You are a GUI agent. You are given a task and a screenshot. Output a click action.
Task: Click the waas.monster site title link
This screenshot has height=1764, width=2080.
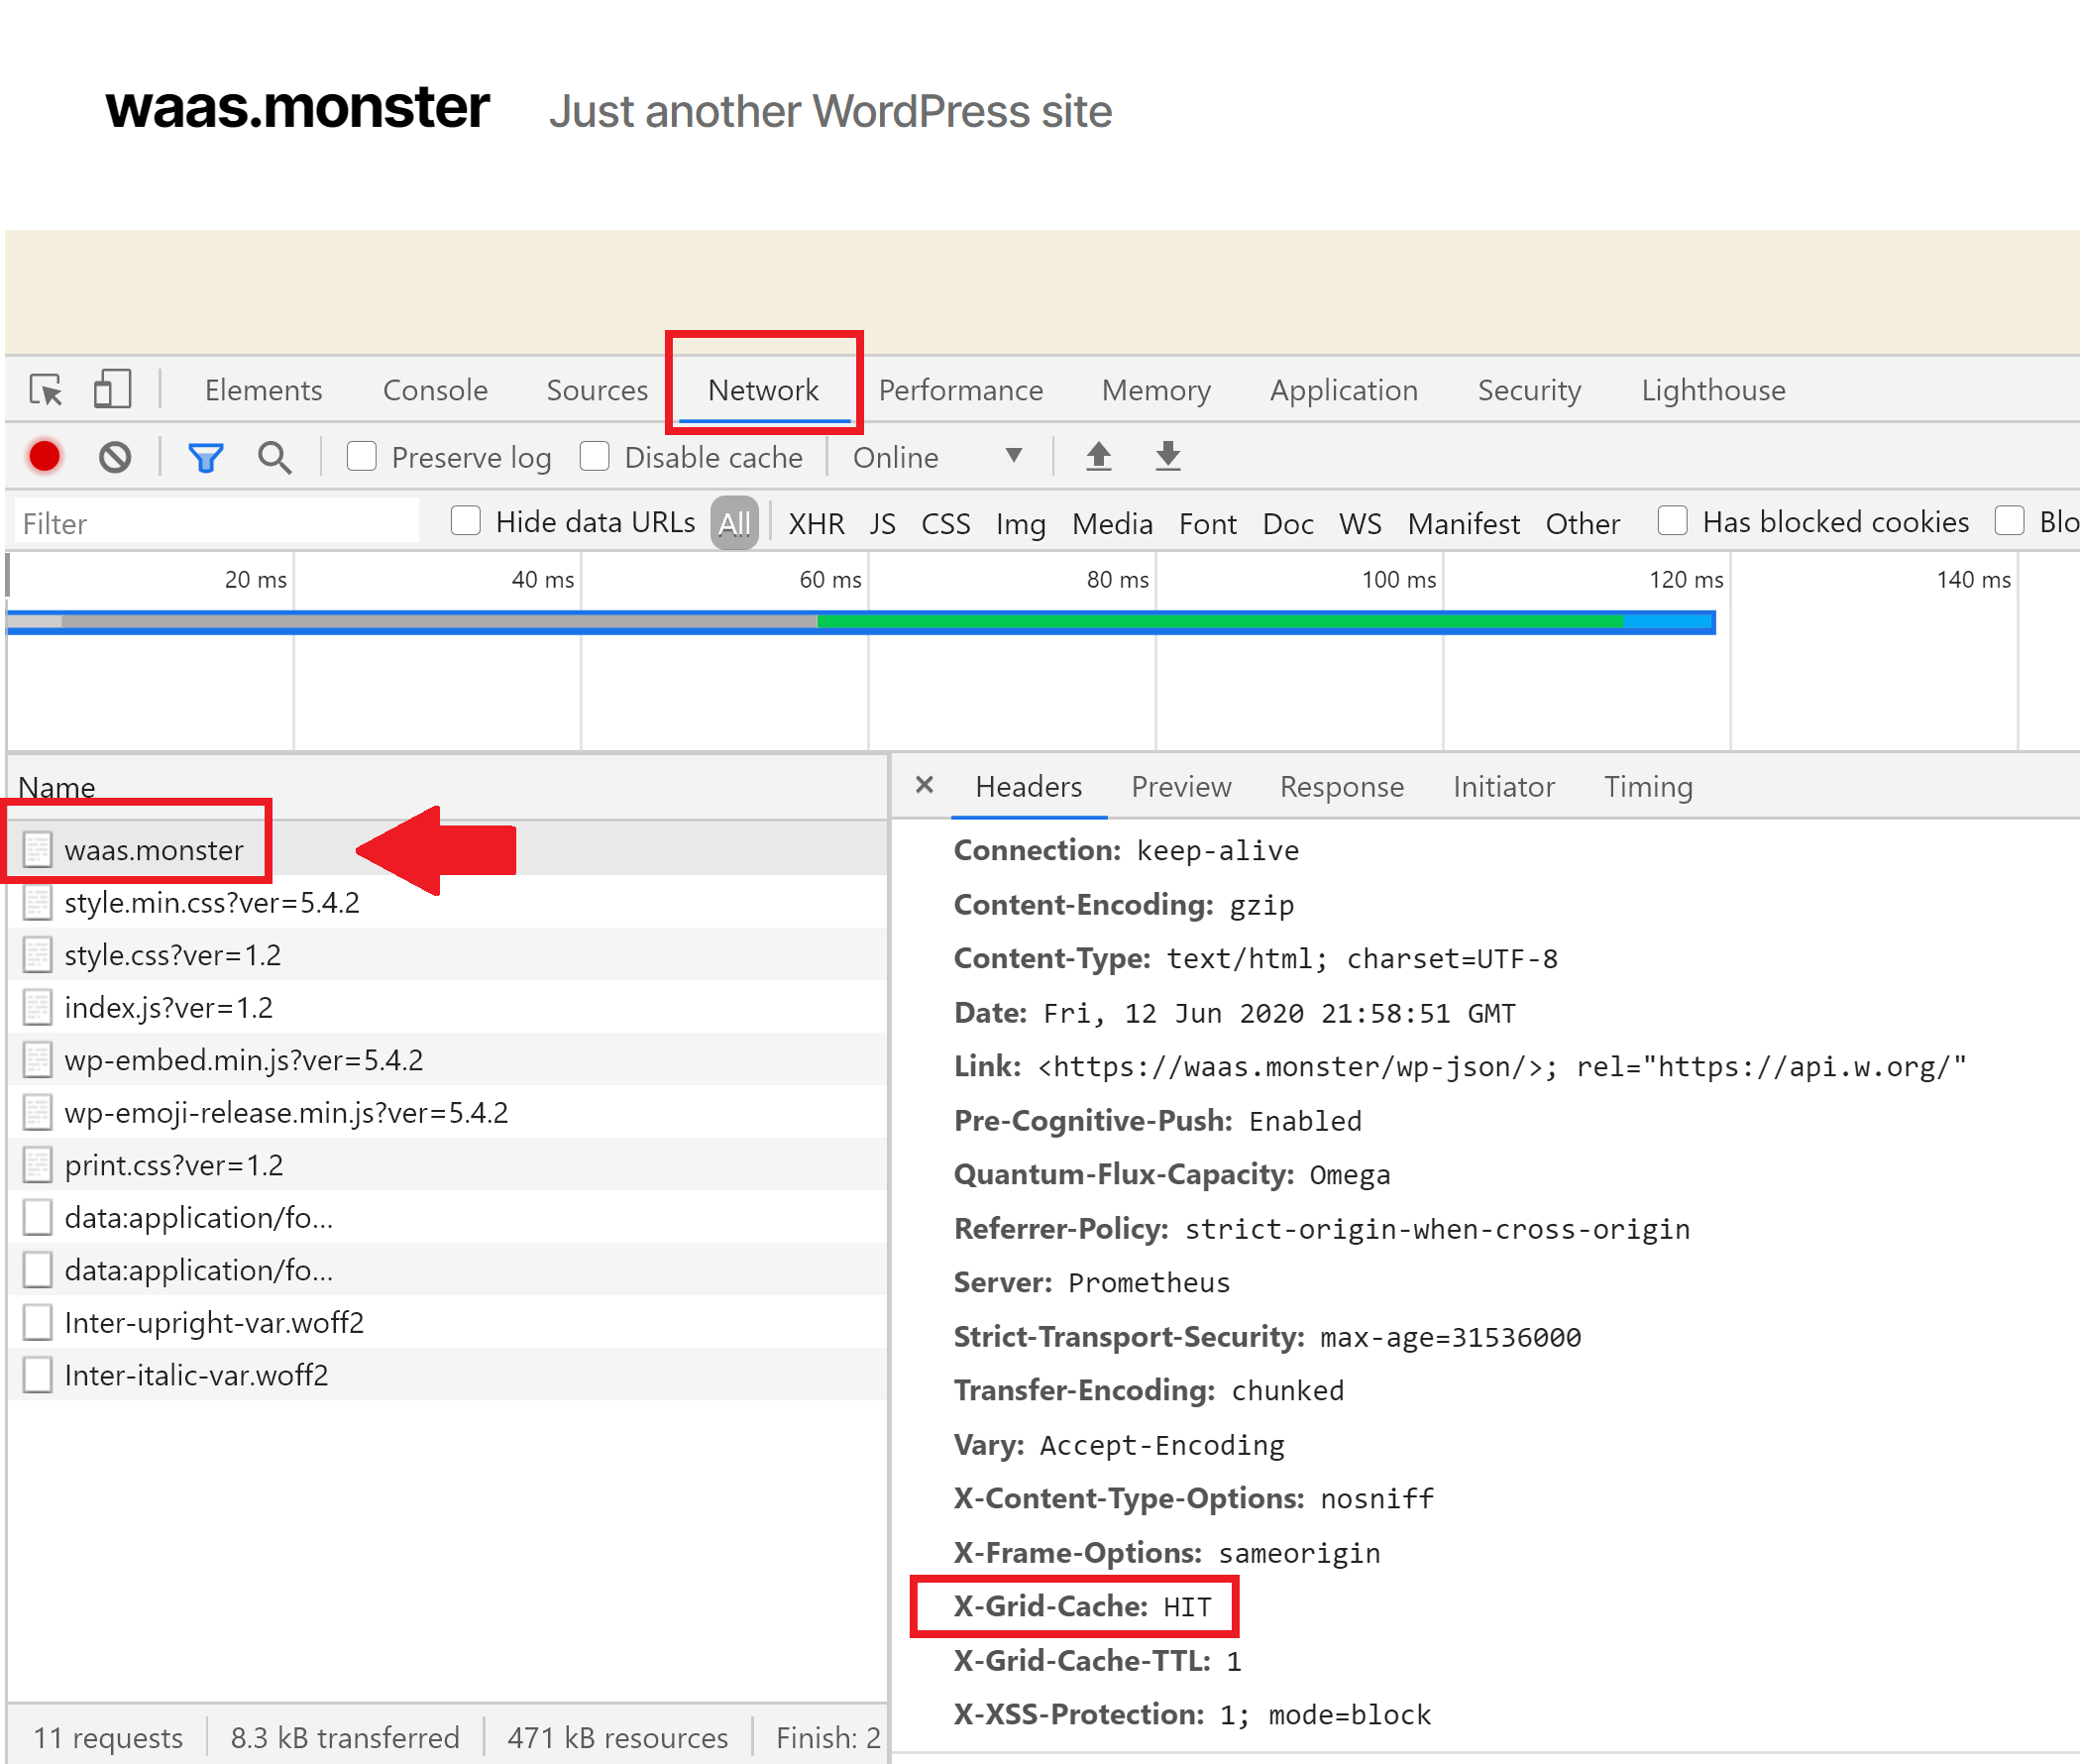pos(297,107)
